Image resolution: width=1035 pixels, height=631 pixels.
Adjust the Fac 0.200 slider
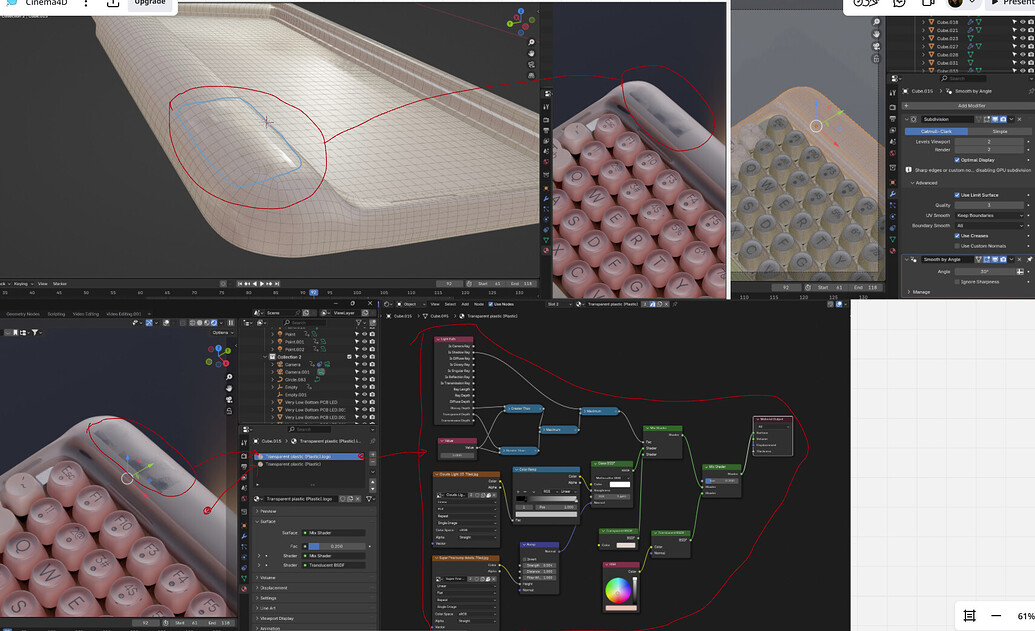pyautogui.click(x=336, y=547)
